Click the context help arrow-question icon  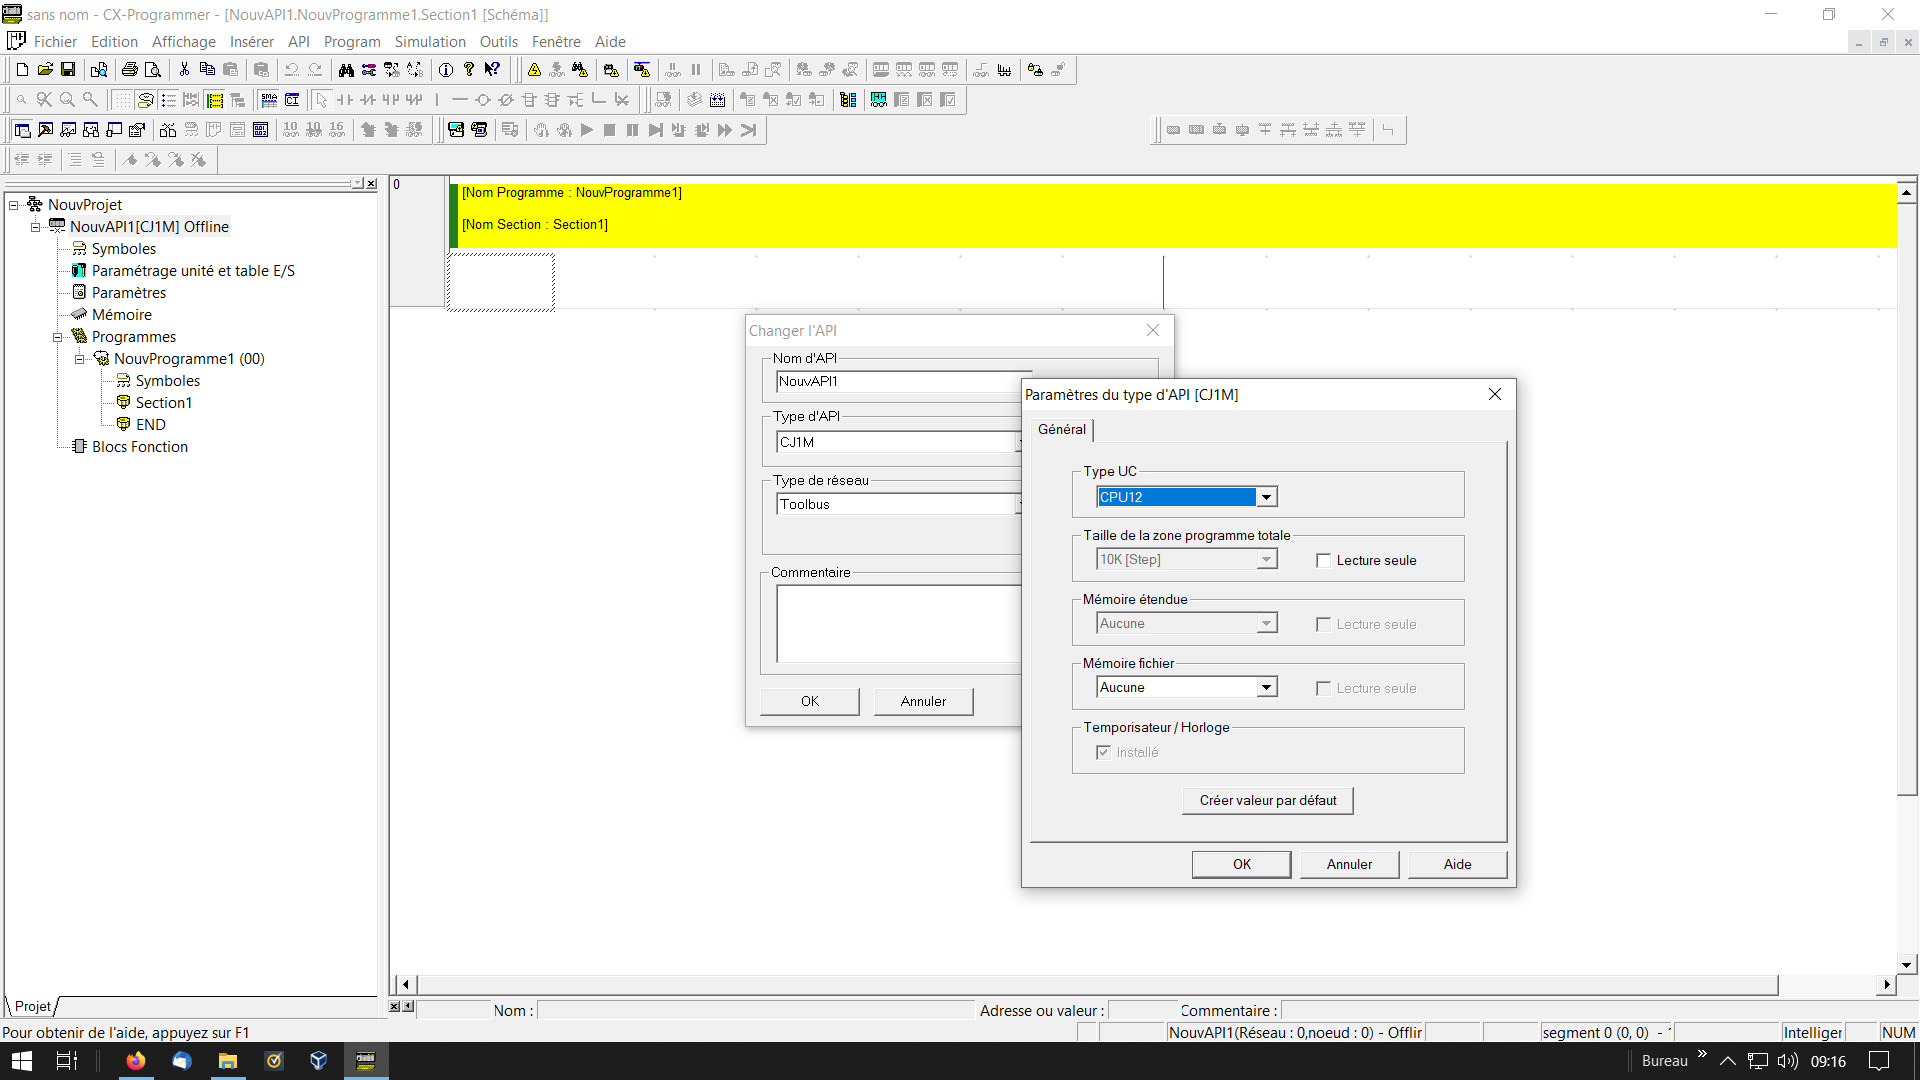pos(492,70)
